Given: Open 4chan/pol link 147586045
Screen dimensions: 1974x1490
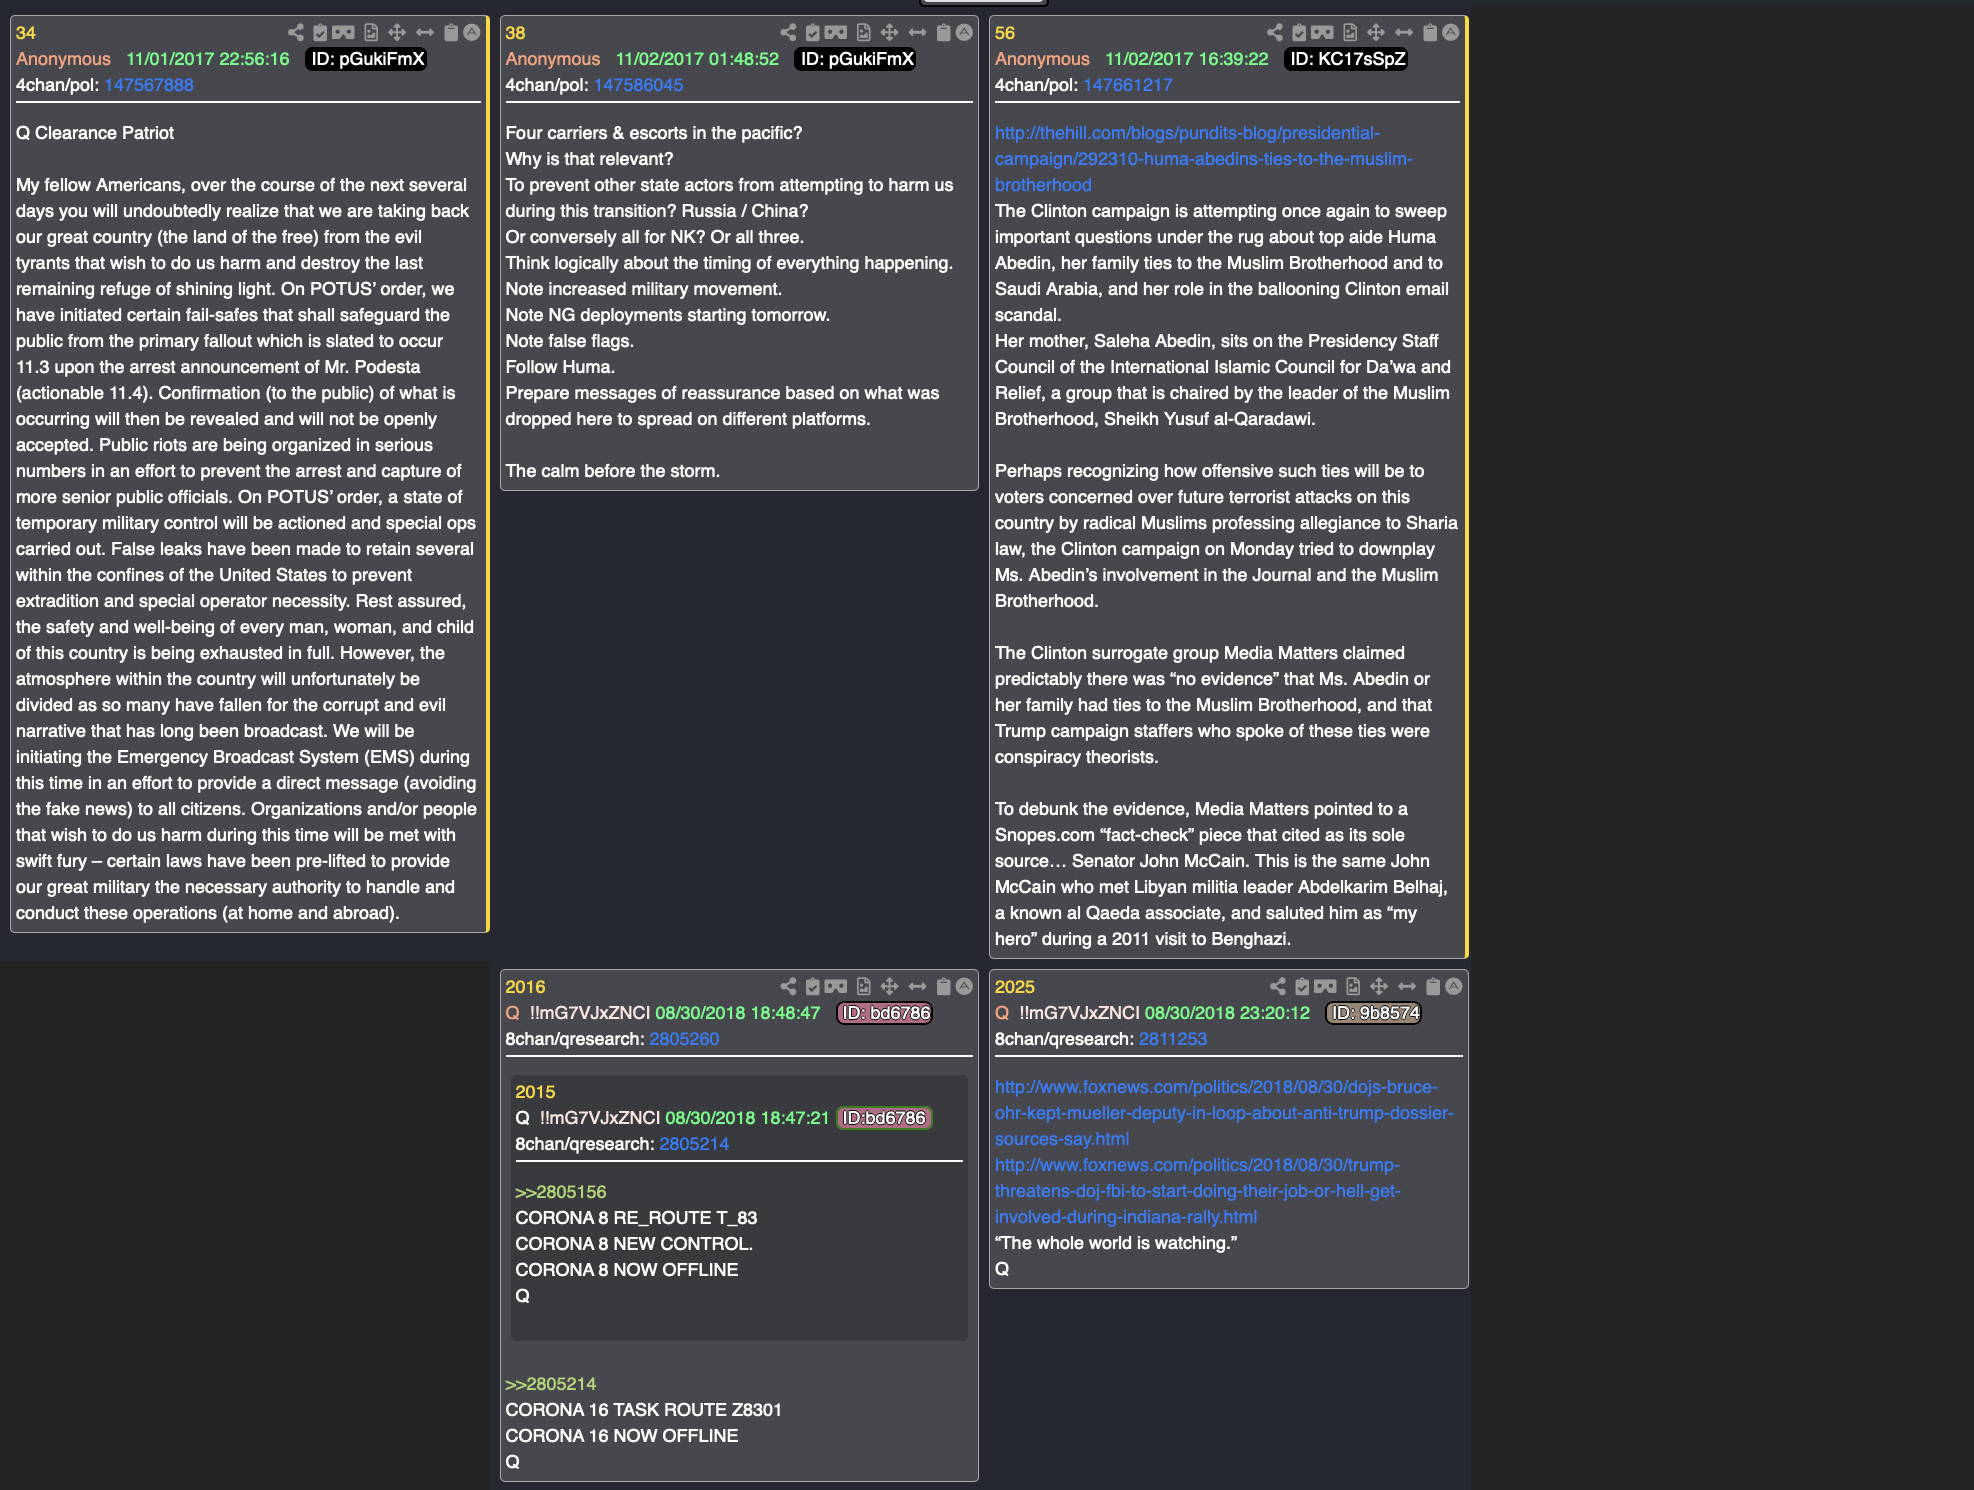Looking at the screenshot, I should pyautogui.click(x=638, y=85).
